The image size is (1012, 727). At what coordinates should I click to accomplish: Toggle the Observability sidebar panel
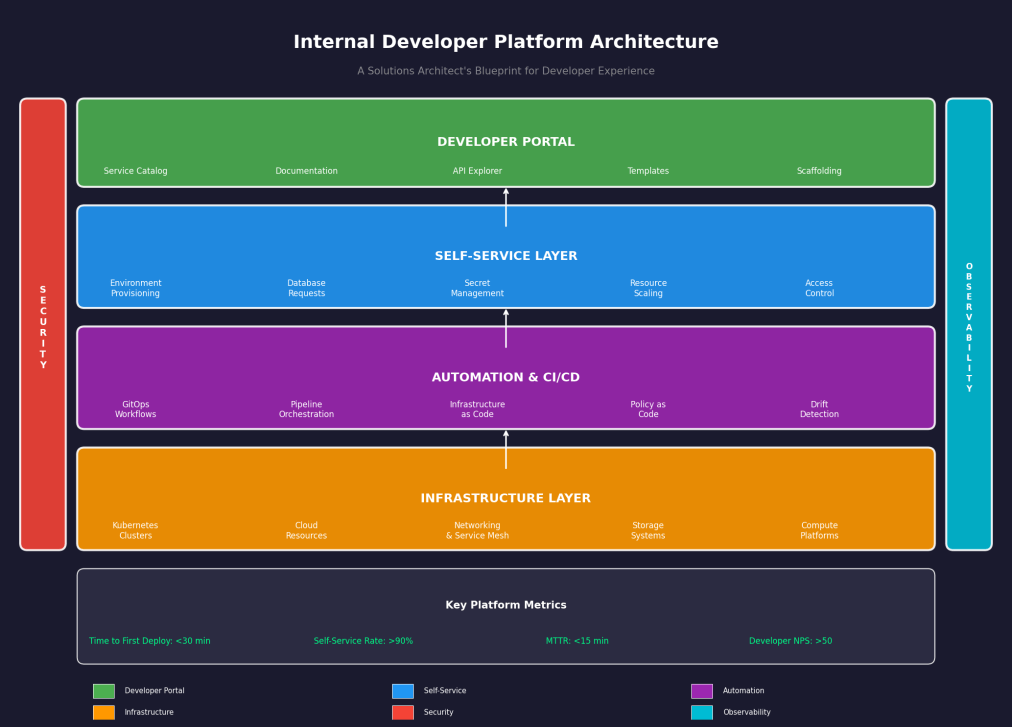969,324
